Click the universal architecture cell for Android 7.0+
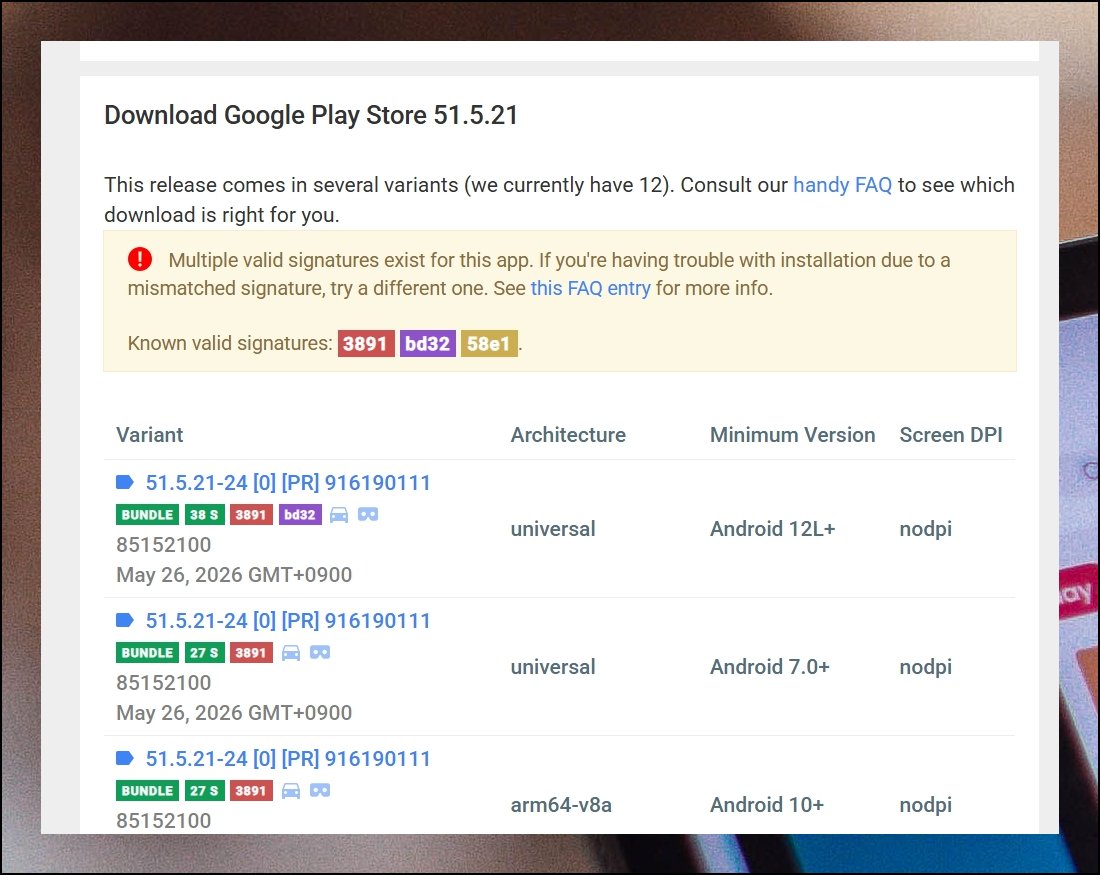This screenshot has width=1100, height=875. tap(553, 667)
